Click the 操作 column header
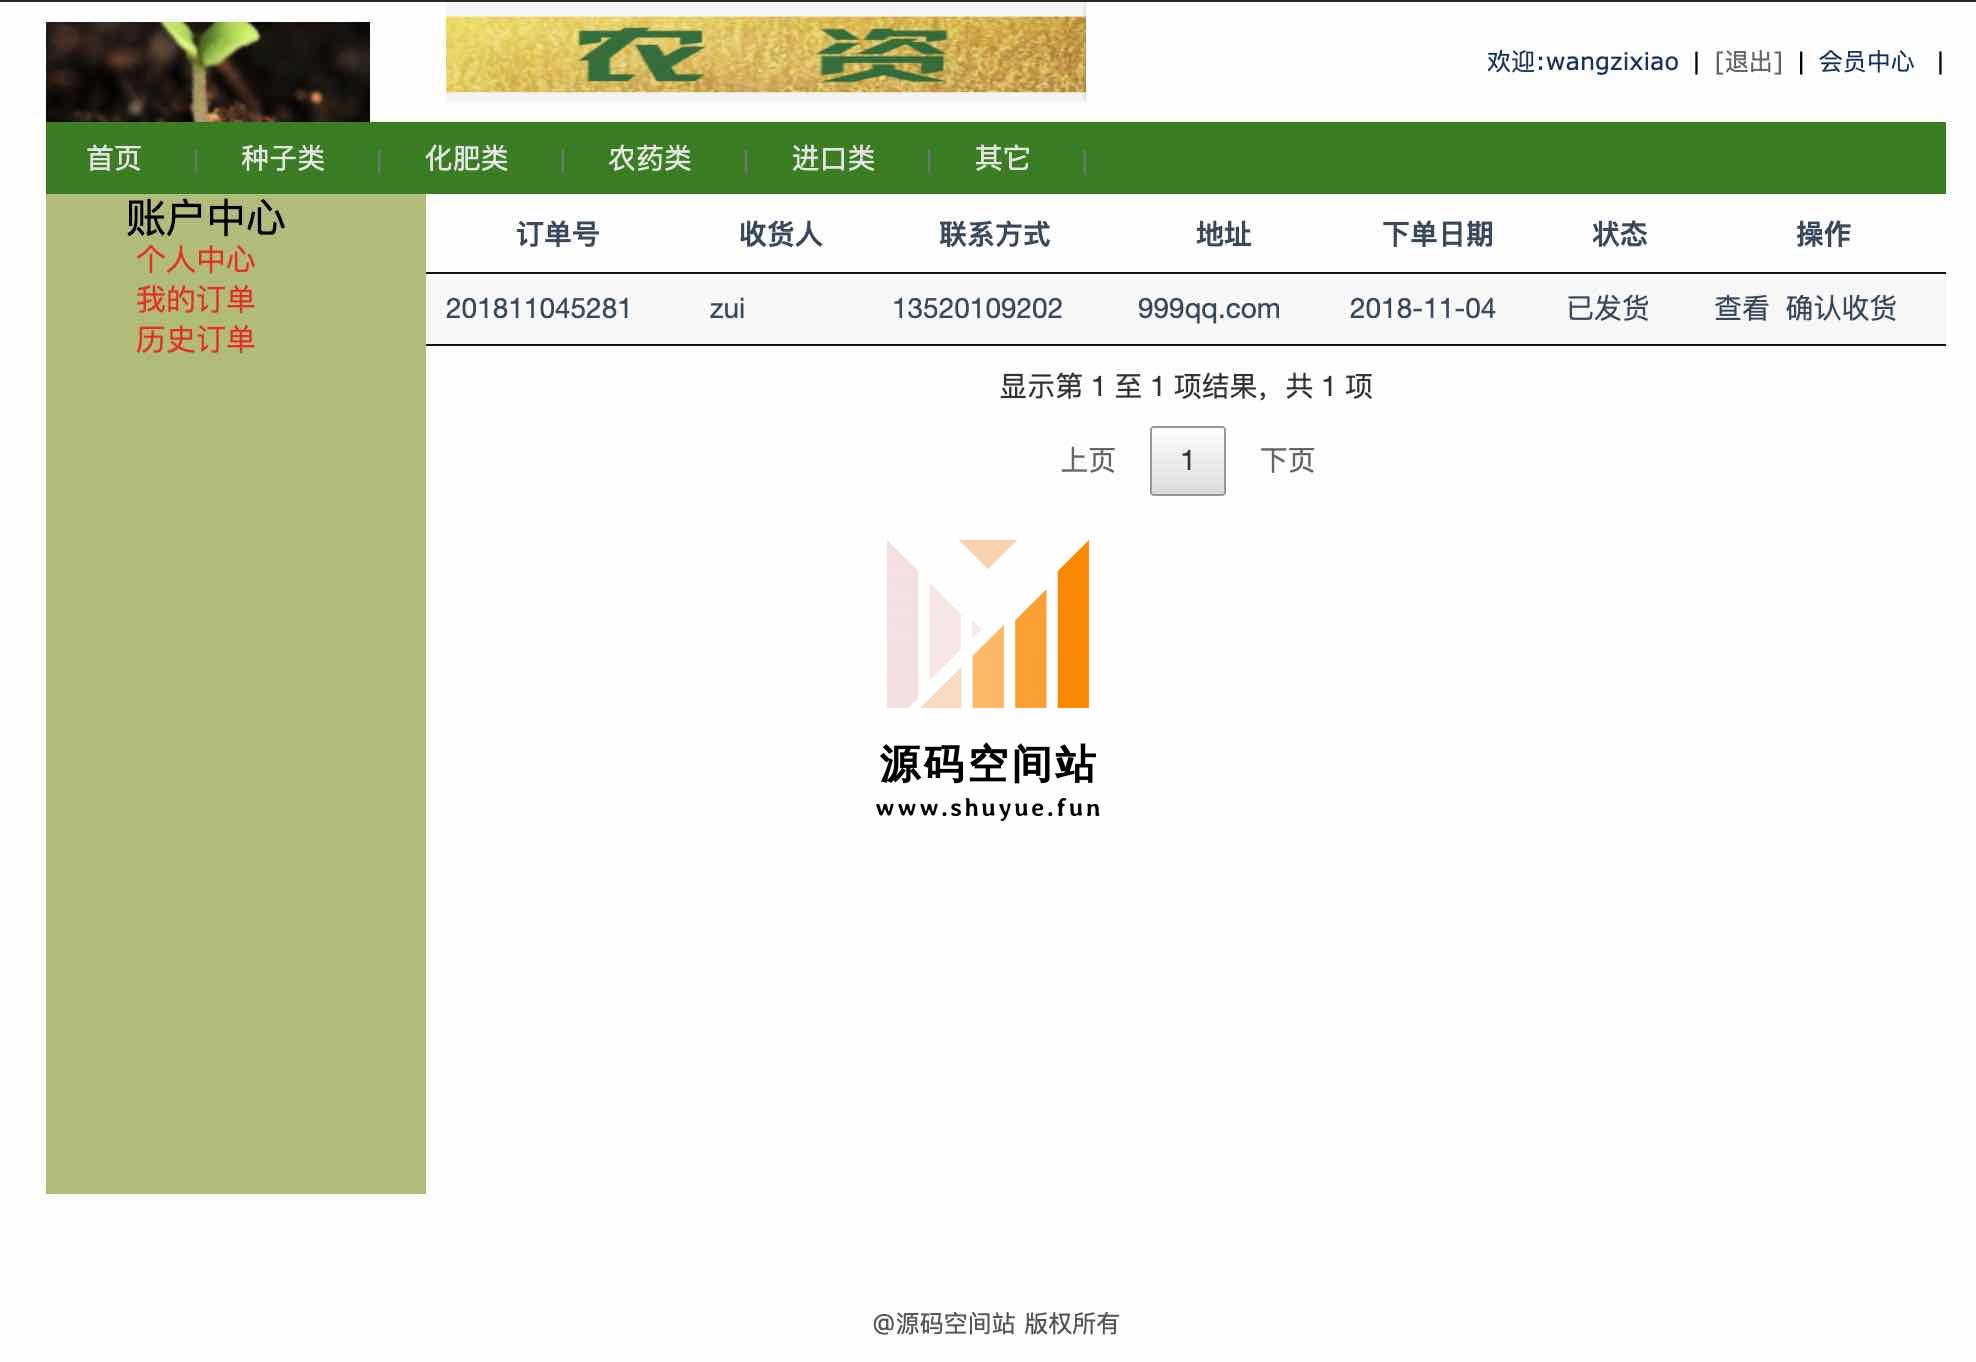The height and width of the screenshot is (1362, 1976). [1824, 234]
